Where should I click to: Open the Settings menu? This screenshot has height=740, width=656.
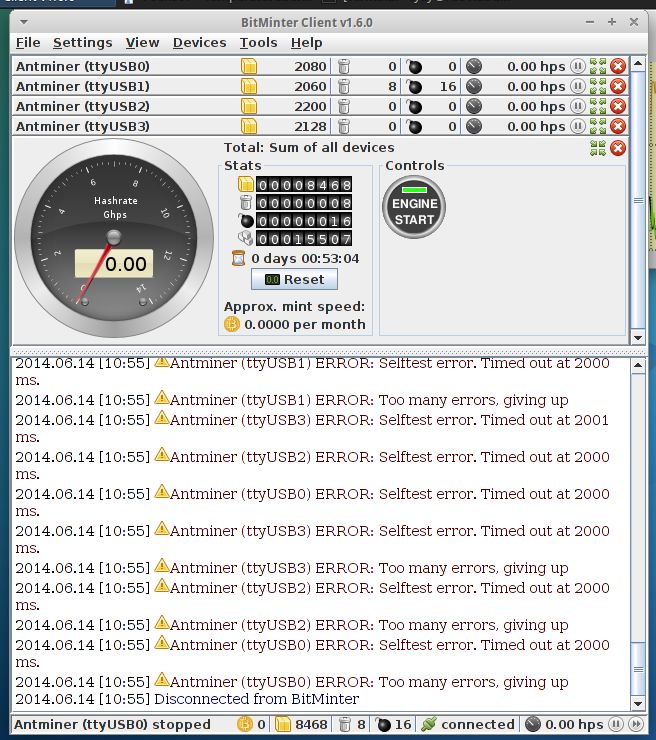point(83,42)
